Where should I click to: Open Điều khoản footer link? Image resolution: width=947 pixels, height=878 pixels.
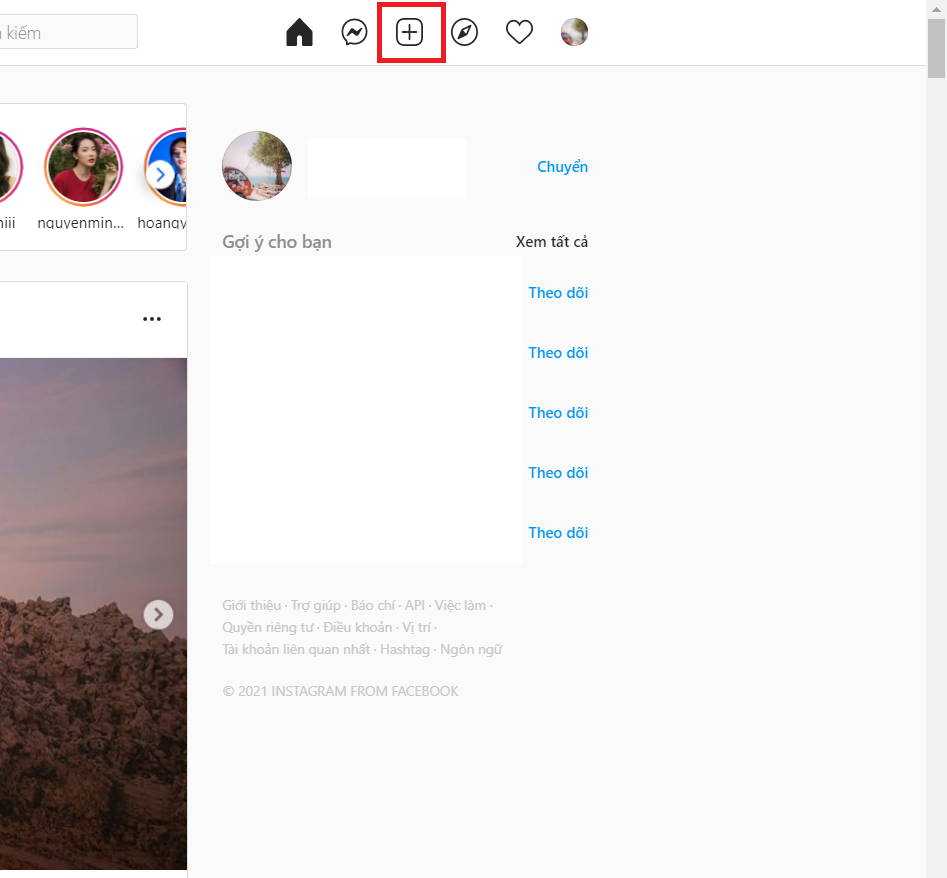(x=358, y=627)
